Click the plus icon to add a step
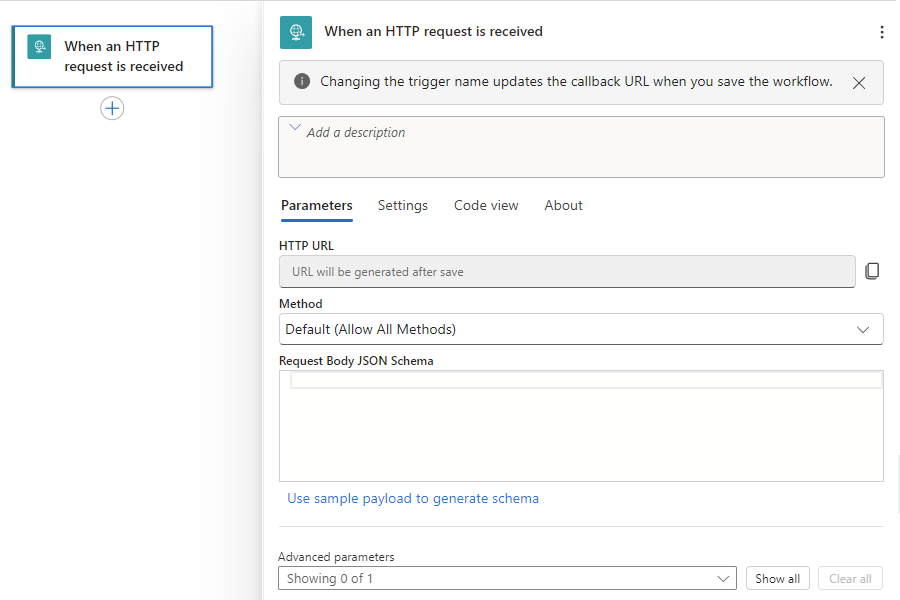The width and height of the screenshot is (900, 600). click(x=112, y=109)
